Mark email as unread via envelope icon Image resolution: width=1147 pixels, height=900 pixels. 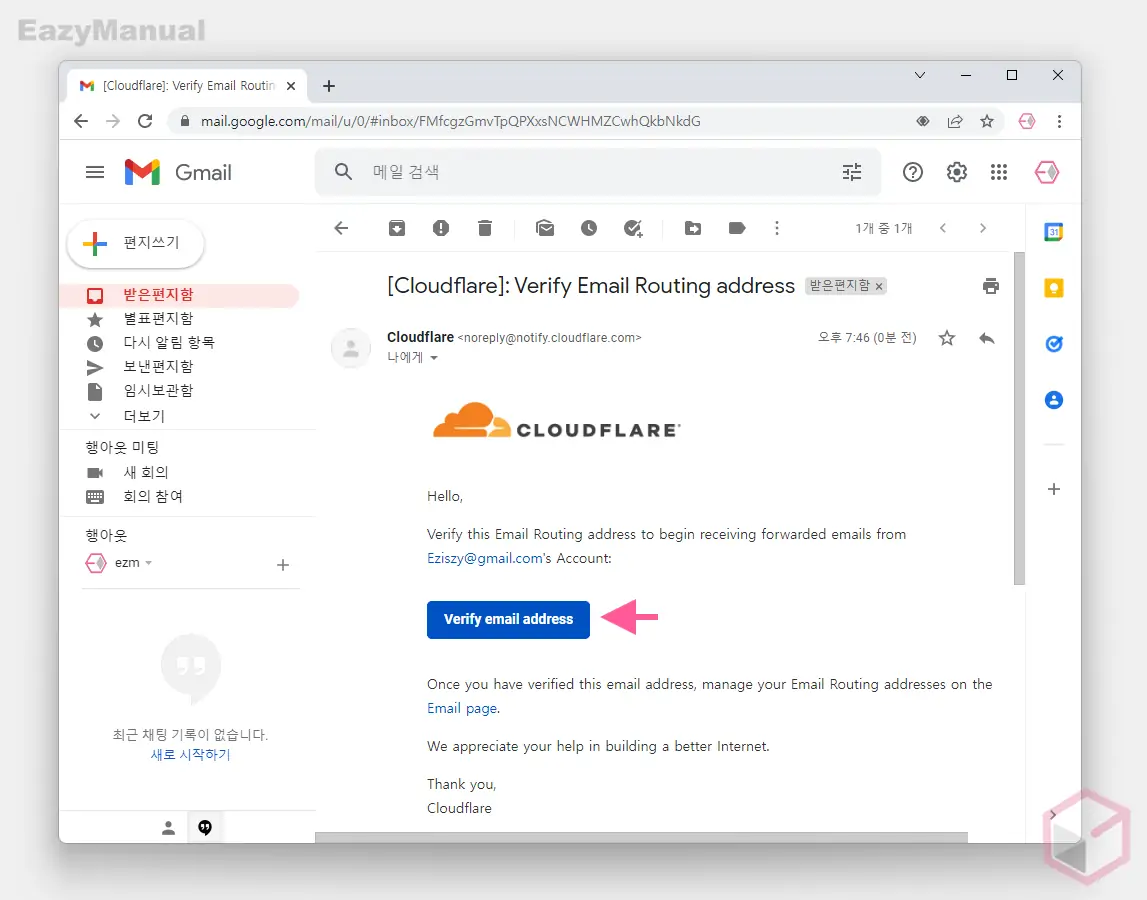[x=545, y=228]
